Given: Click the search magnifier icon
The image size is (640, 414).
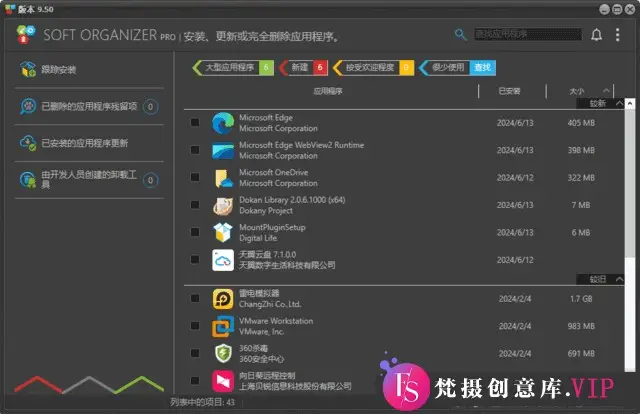Looking at the screenshot, I should [x=460, y=35].
